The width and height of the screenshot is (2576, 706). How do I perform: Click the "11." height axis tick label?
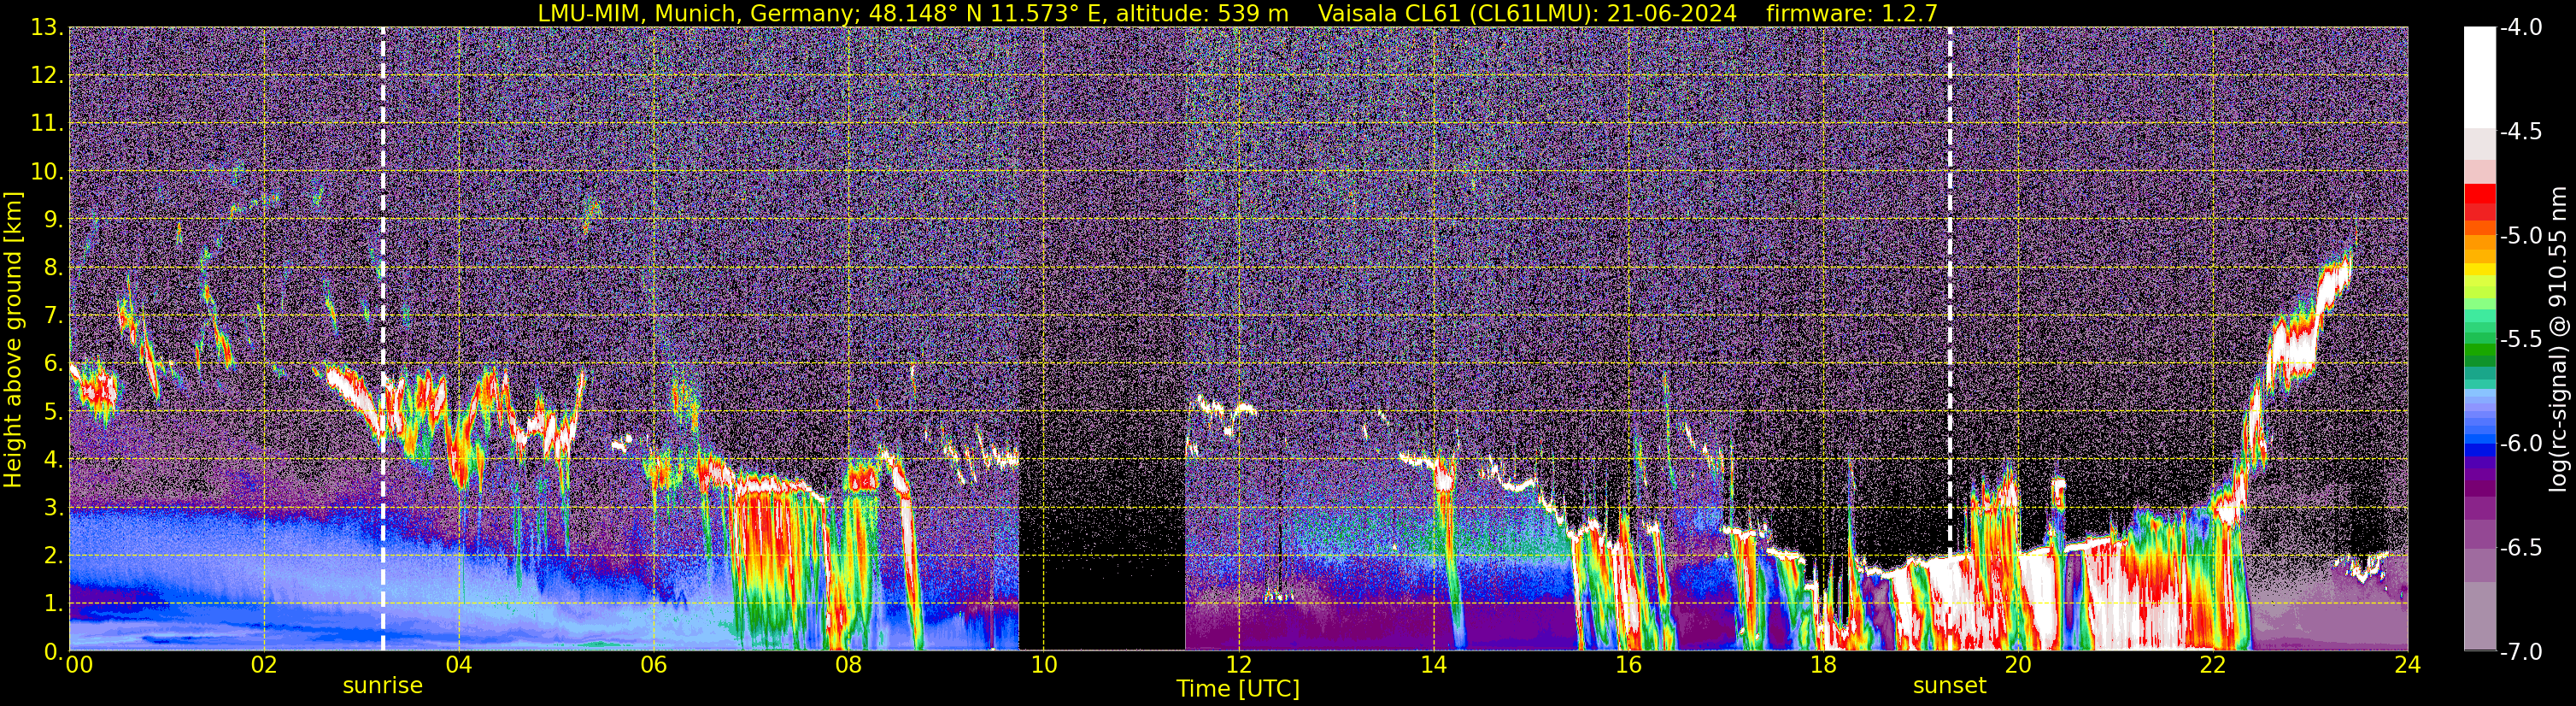pos(47,124)
